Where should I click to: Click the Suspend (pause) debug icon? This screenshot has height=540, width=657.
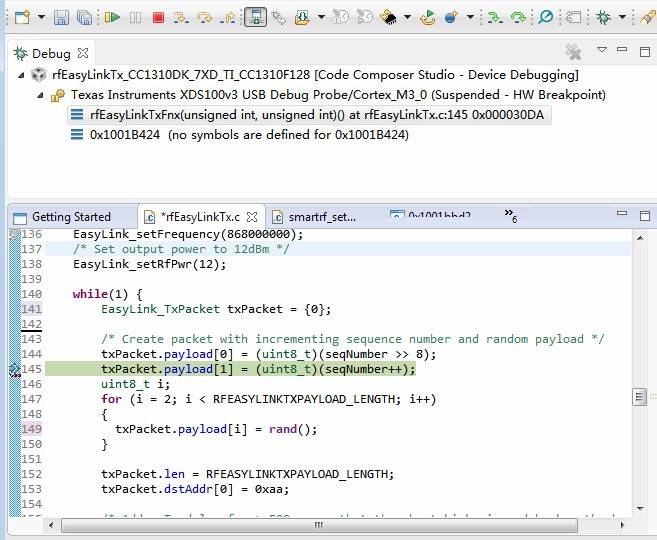135,18
